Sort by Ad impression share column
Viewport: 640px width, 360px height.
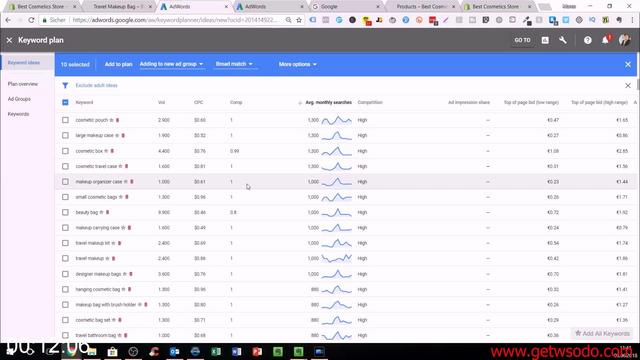pos(469,102)
